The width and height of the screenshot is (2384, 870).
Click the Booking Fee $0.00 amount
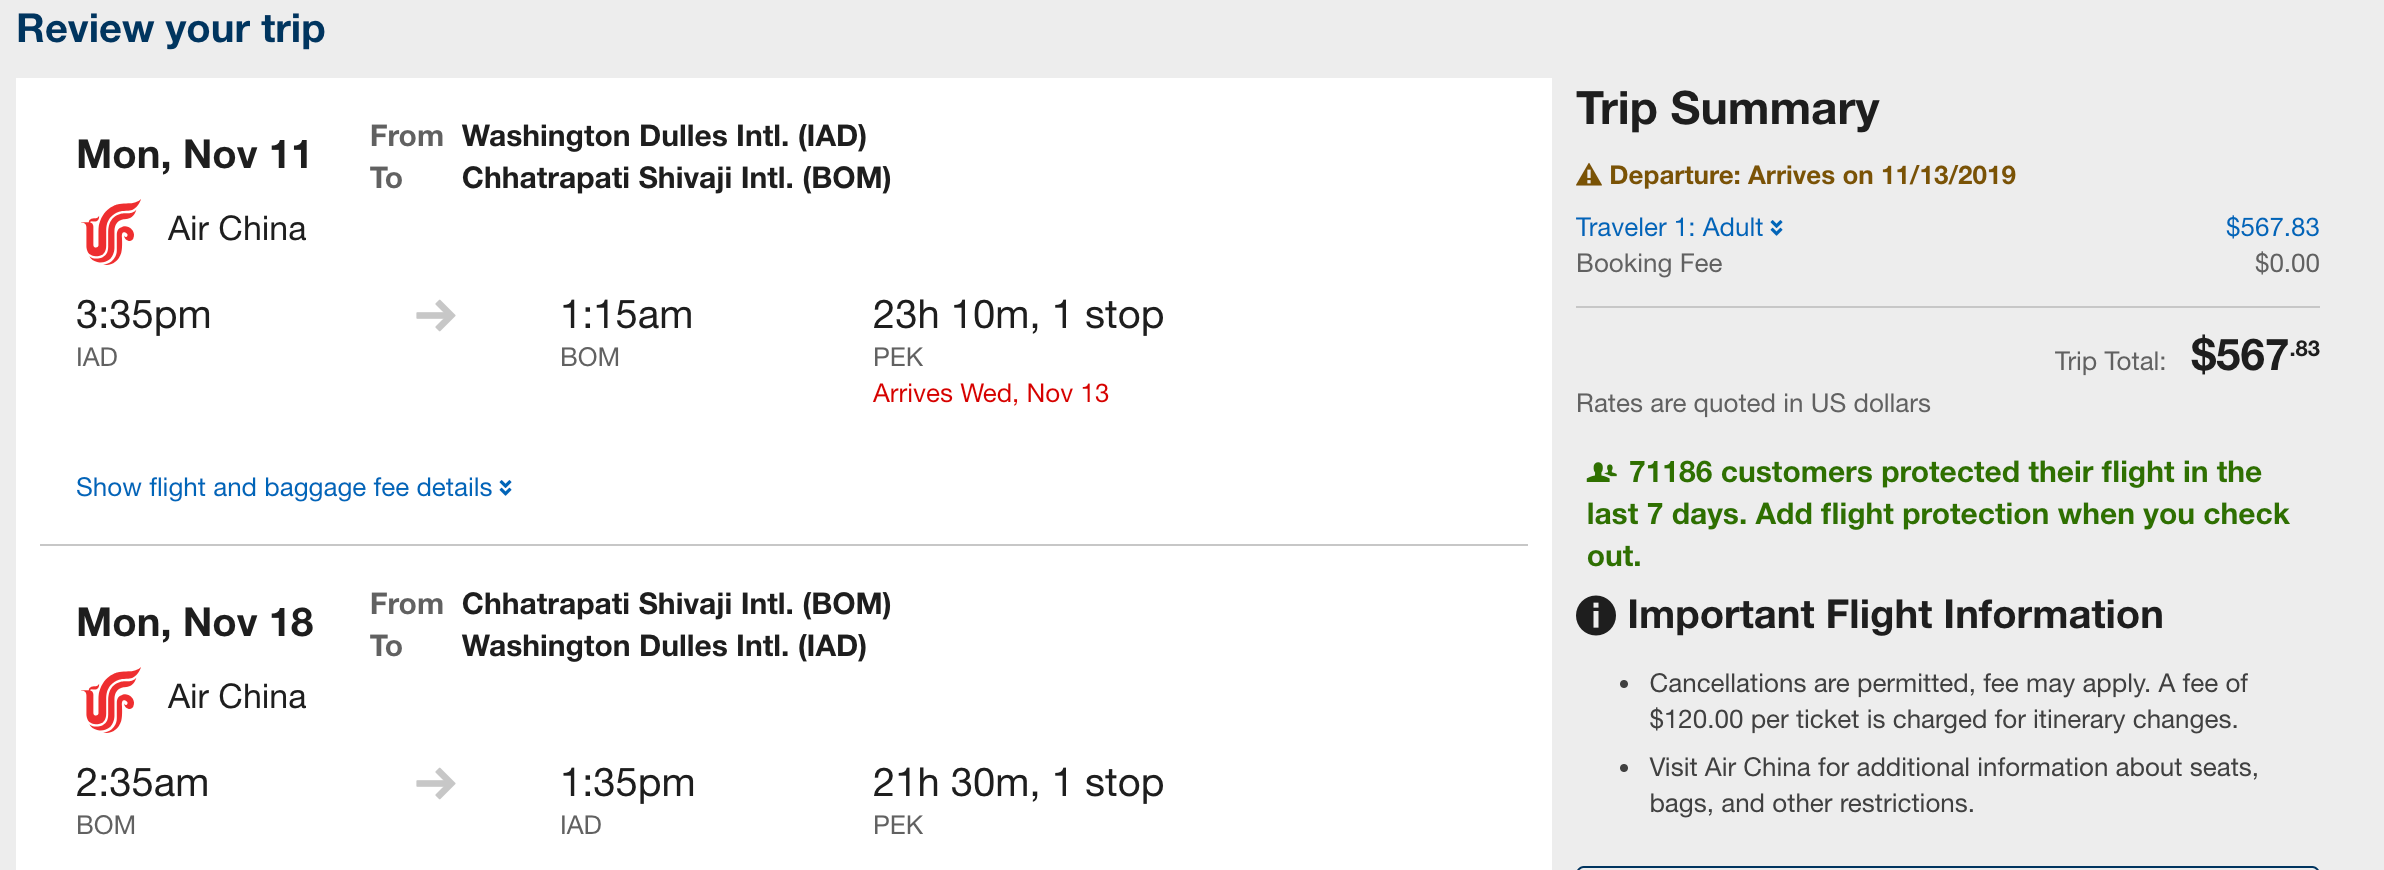pyautogui.click(x=2286, y=263)
